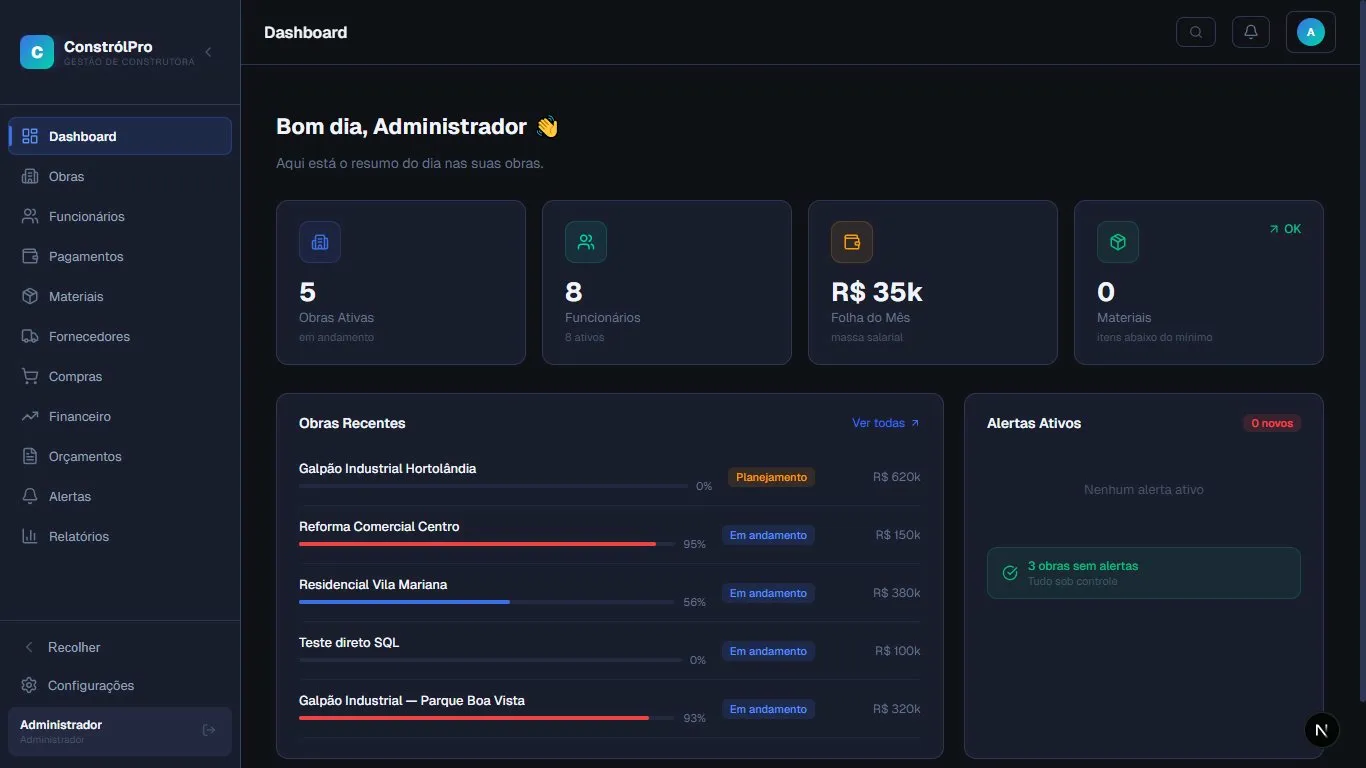The image size is (1366, 768).
Task: Click the logout icon beside Administrador
Action: point(209,730)
